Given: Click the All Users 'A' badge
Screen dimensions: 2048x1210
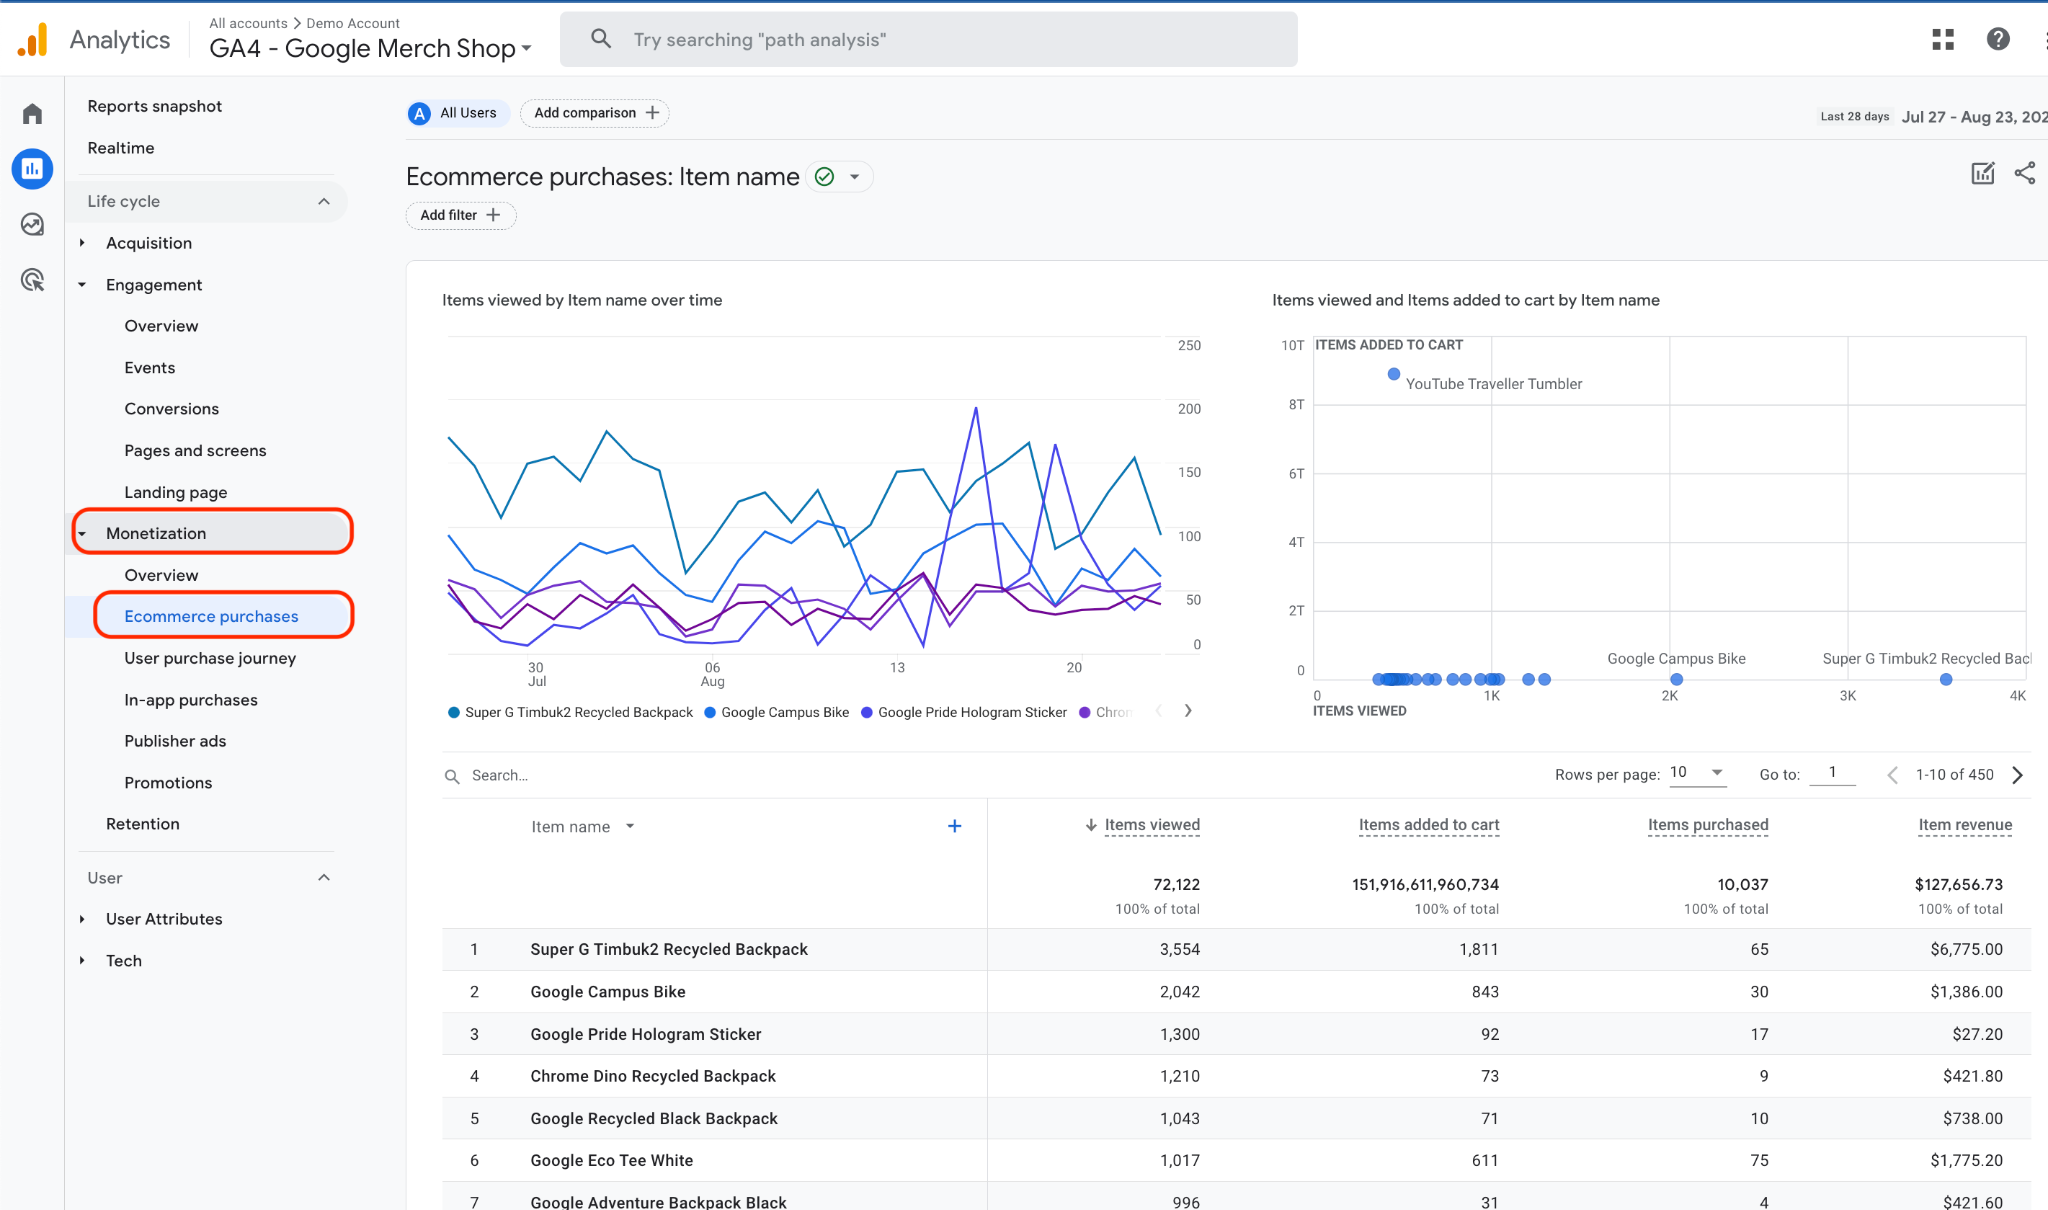Looking at the screenshot, I should 420,113.
